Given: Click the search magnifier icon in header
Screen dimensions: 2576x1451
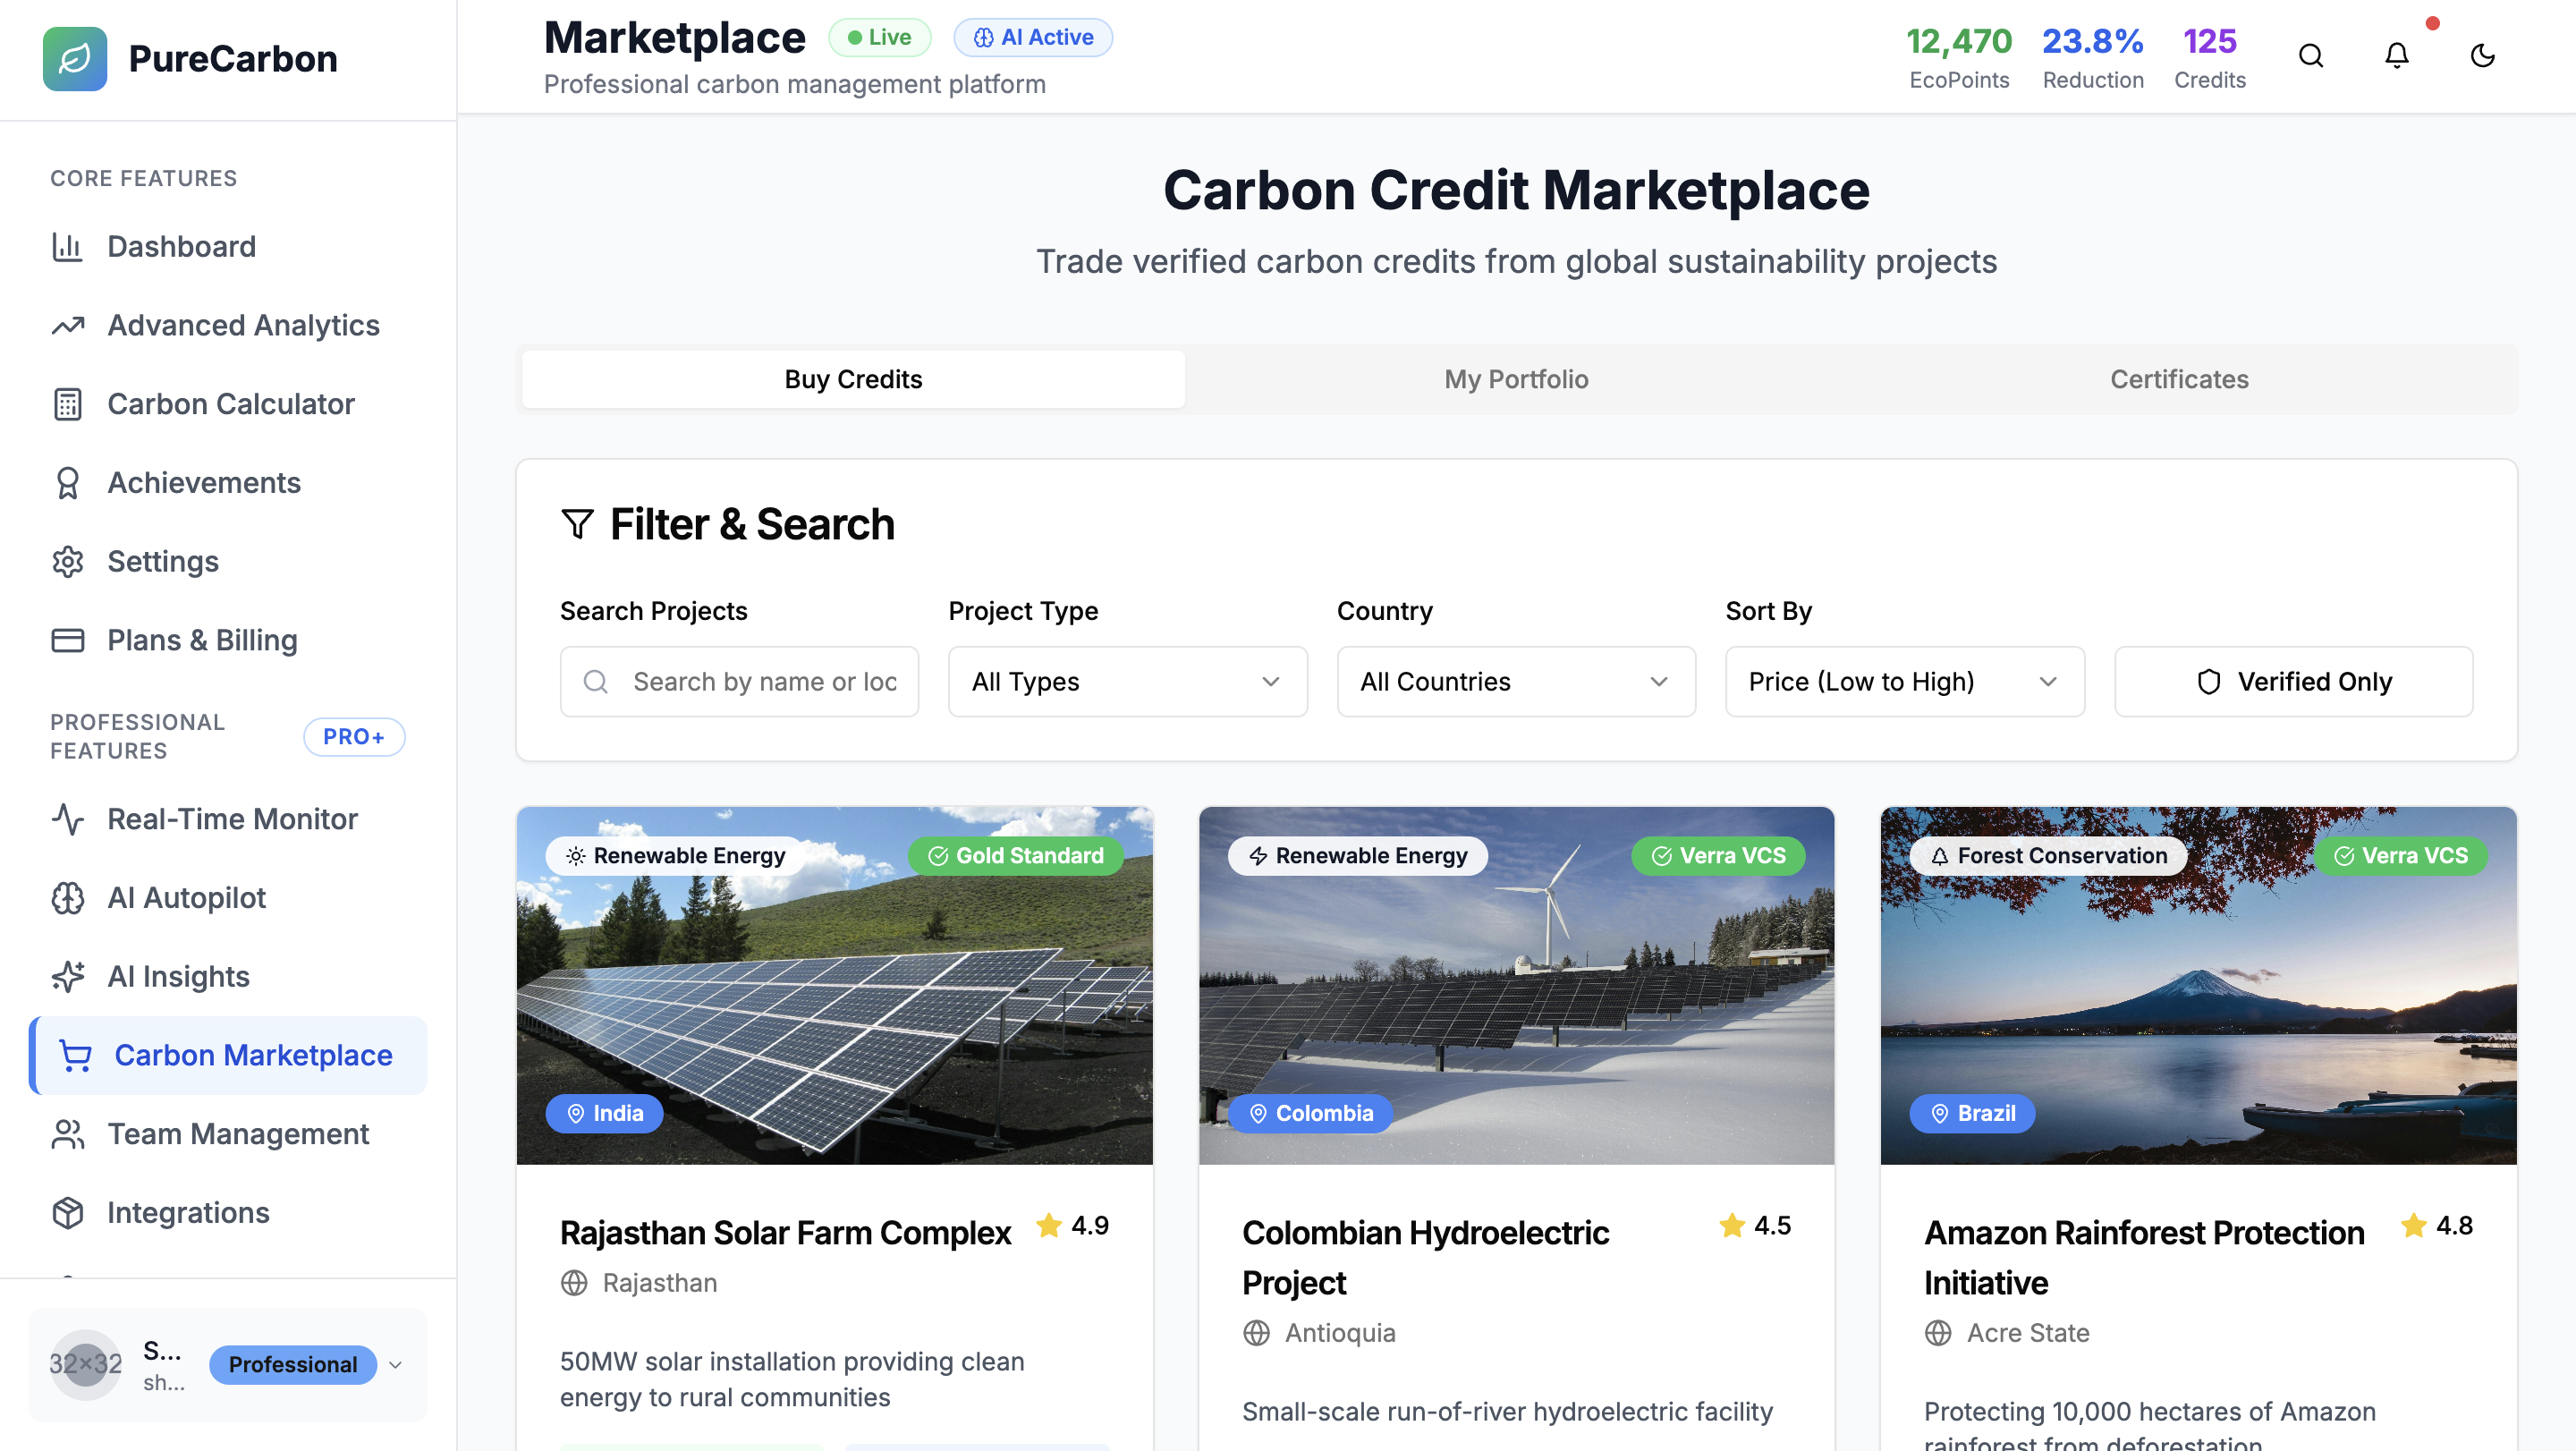Looking at the screenshot, I should pos(2310,56).
